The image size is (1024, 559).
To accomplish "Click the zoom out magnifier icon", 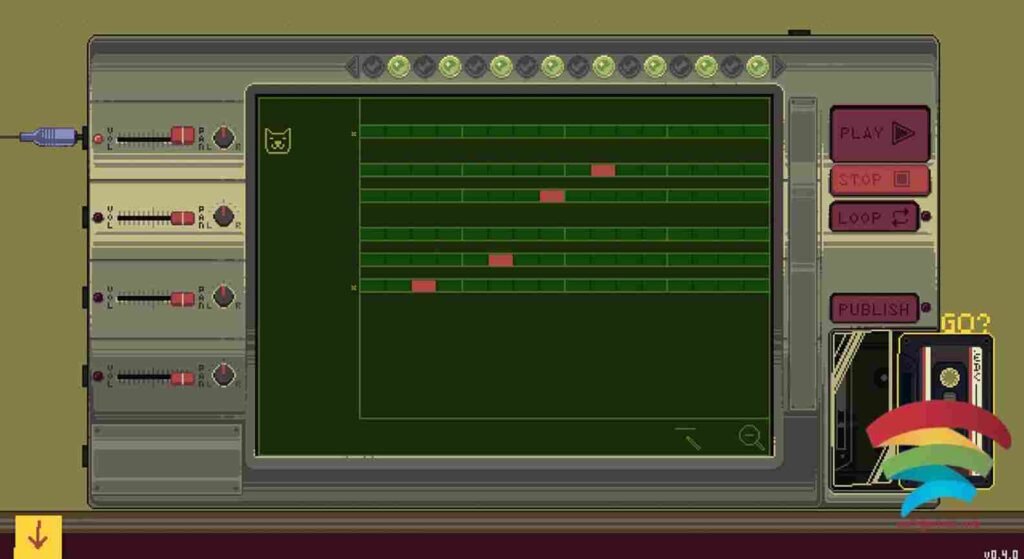I will coord(751,438).
